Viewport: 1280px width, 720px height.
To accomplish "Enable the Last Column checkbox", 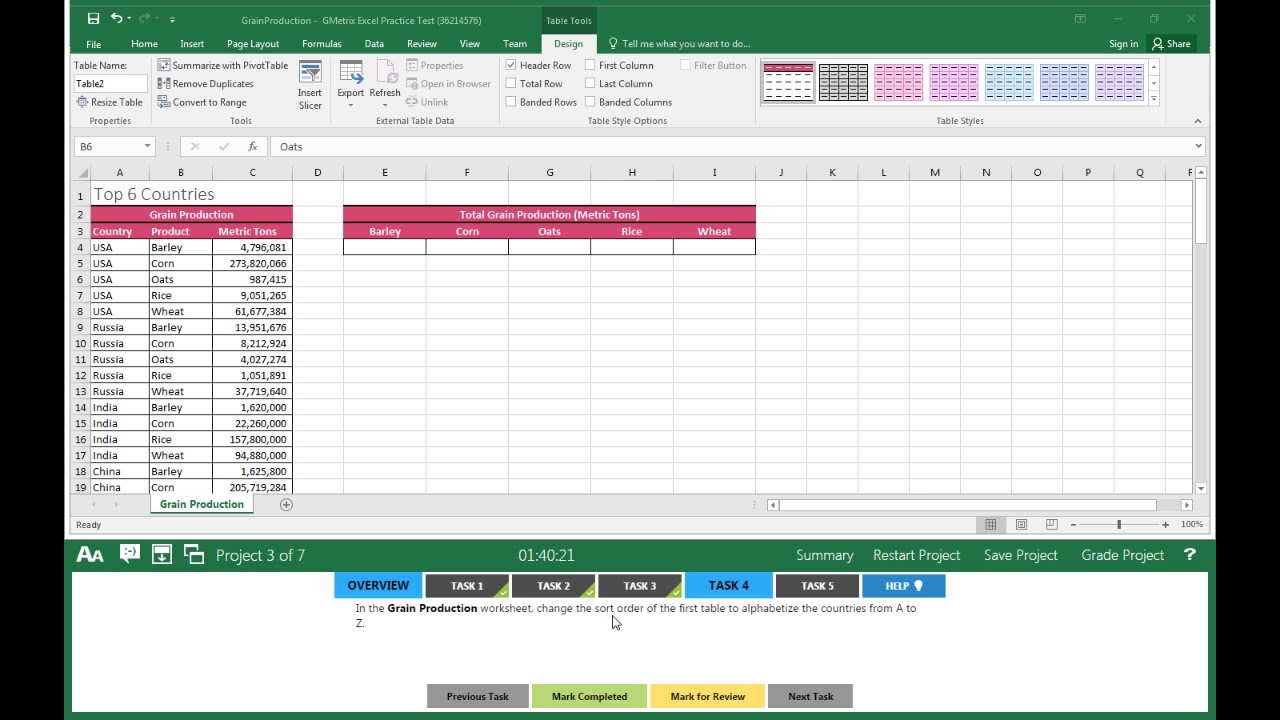I will (590, 84).
